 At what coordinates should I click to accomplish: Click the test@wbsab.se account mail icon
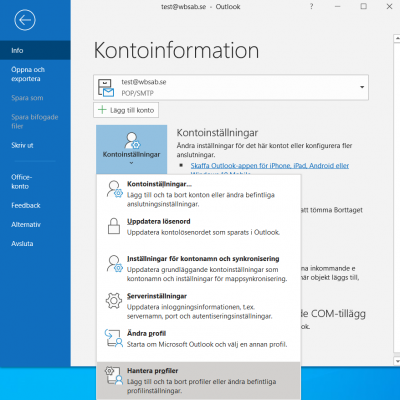(106, 87)
